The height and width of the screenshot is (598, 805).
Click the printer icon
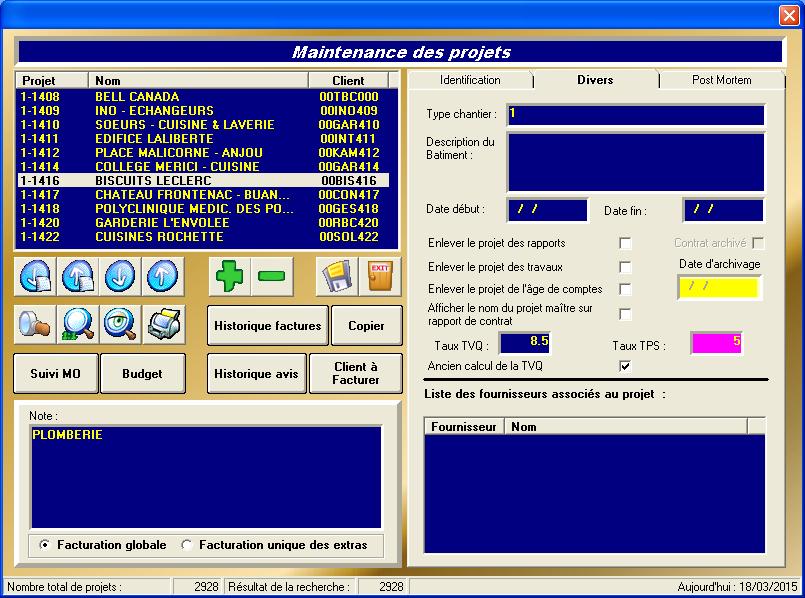[161, 323]
